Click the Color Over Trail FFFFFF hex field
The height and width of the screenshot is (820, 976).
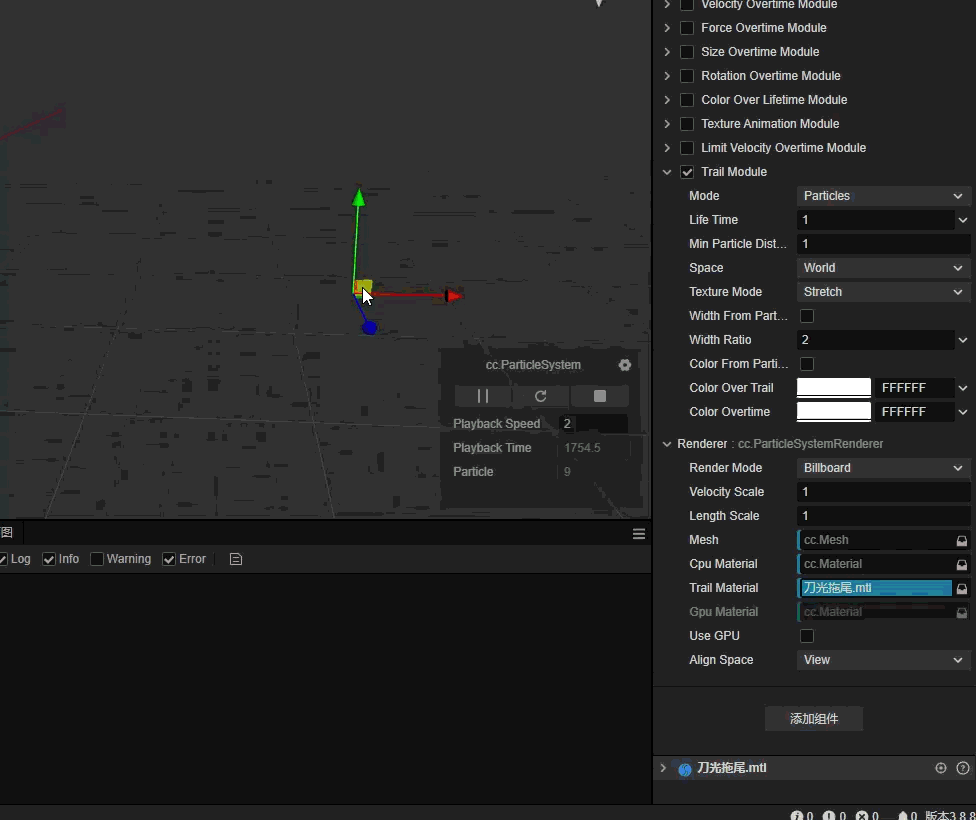(914, 388)
